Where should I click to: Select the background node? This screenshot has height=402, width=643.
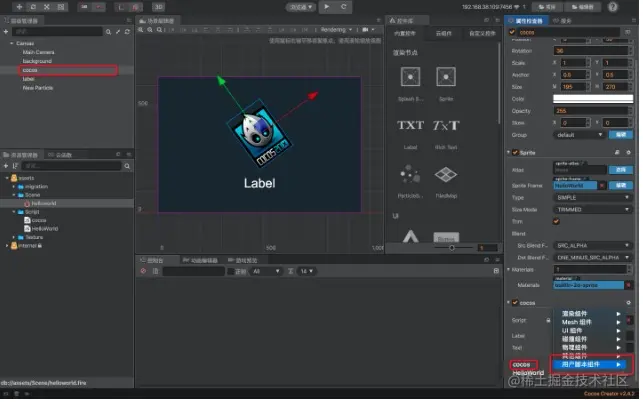tap(37, 61)
